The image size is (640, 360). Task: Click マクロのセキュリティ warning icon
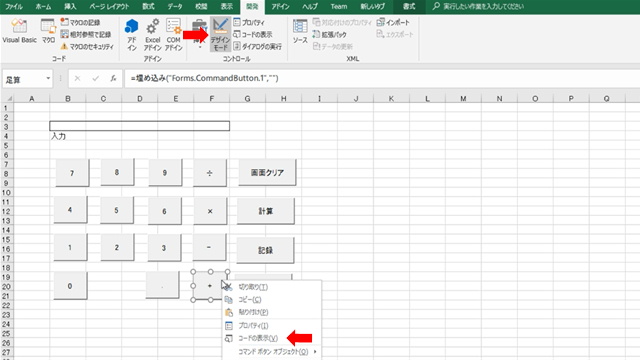[x=64, y=47]
